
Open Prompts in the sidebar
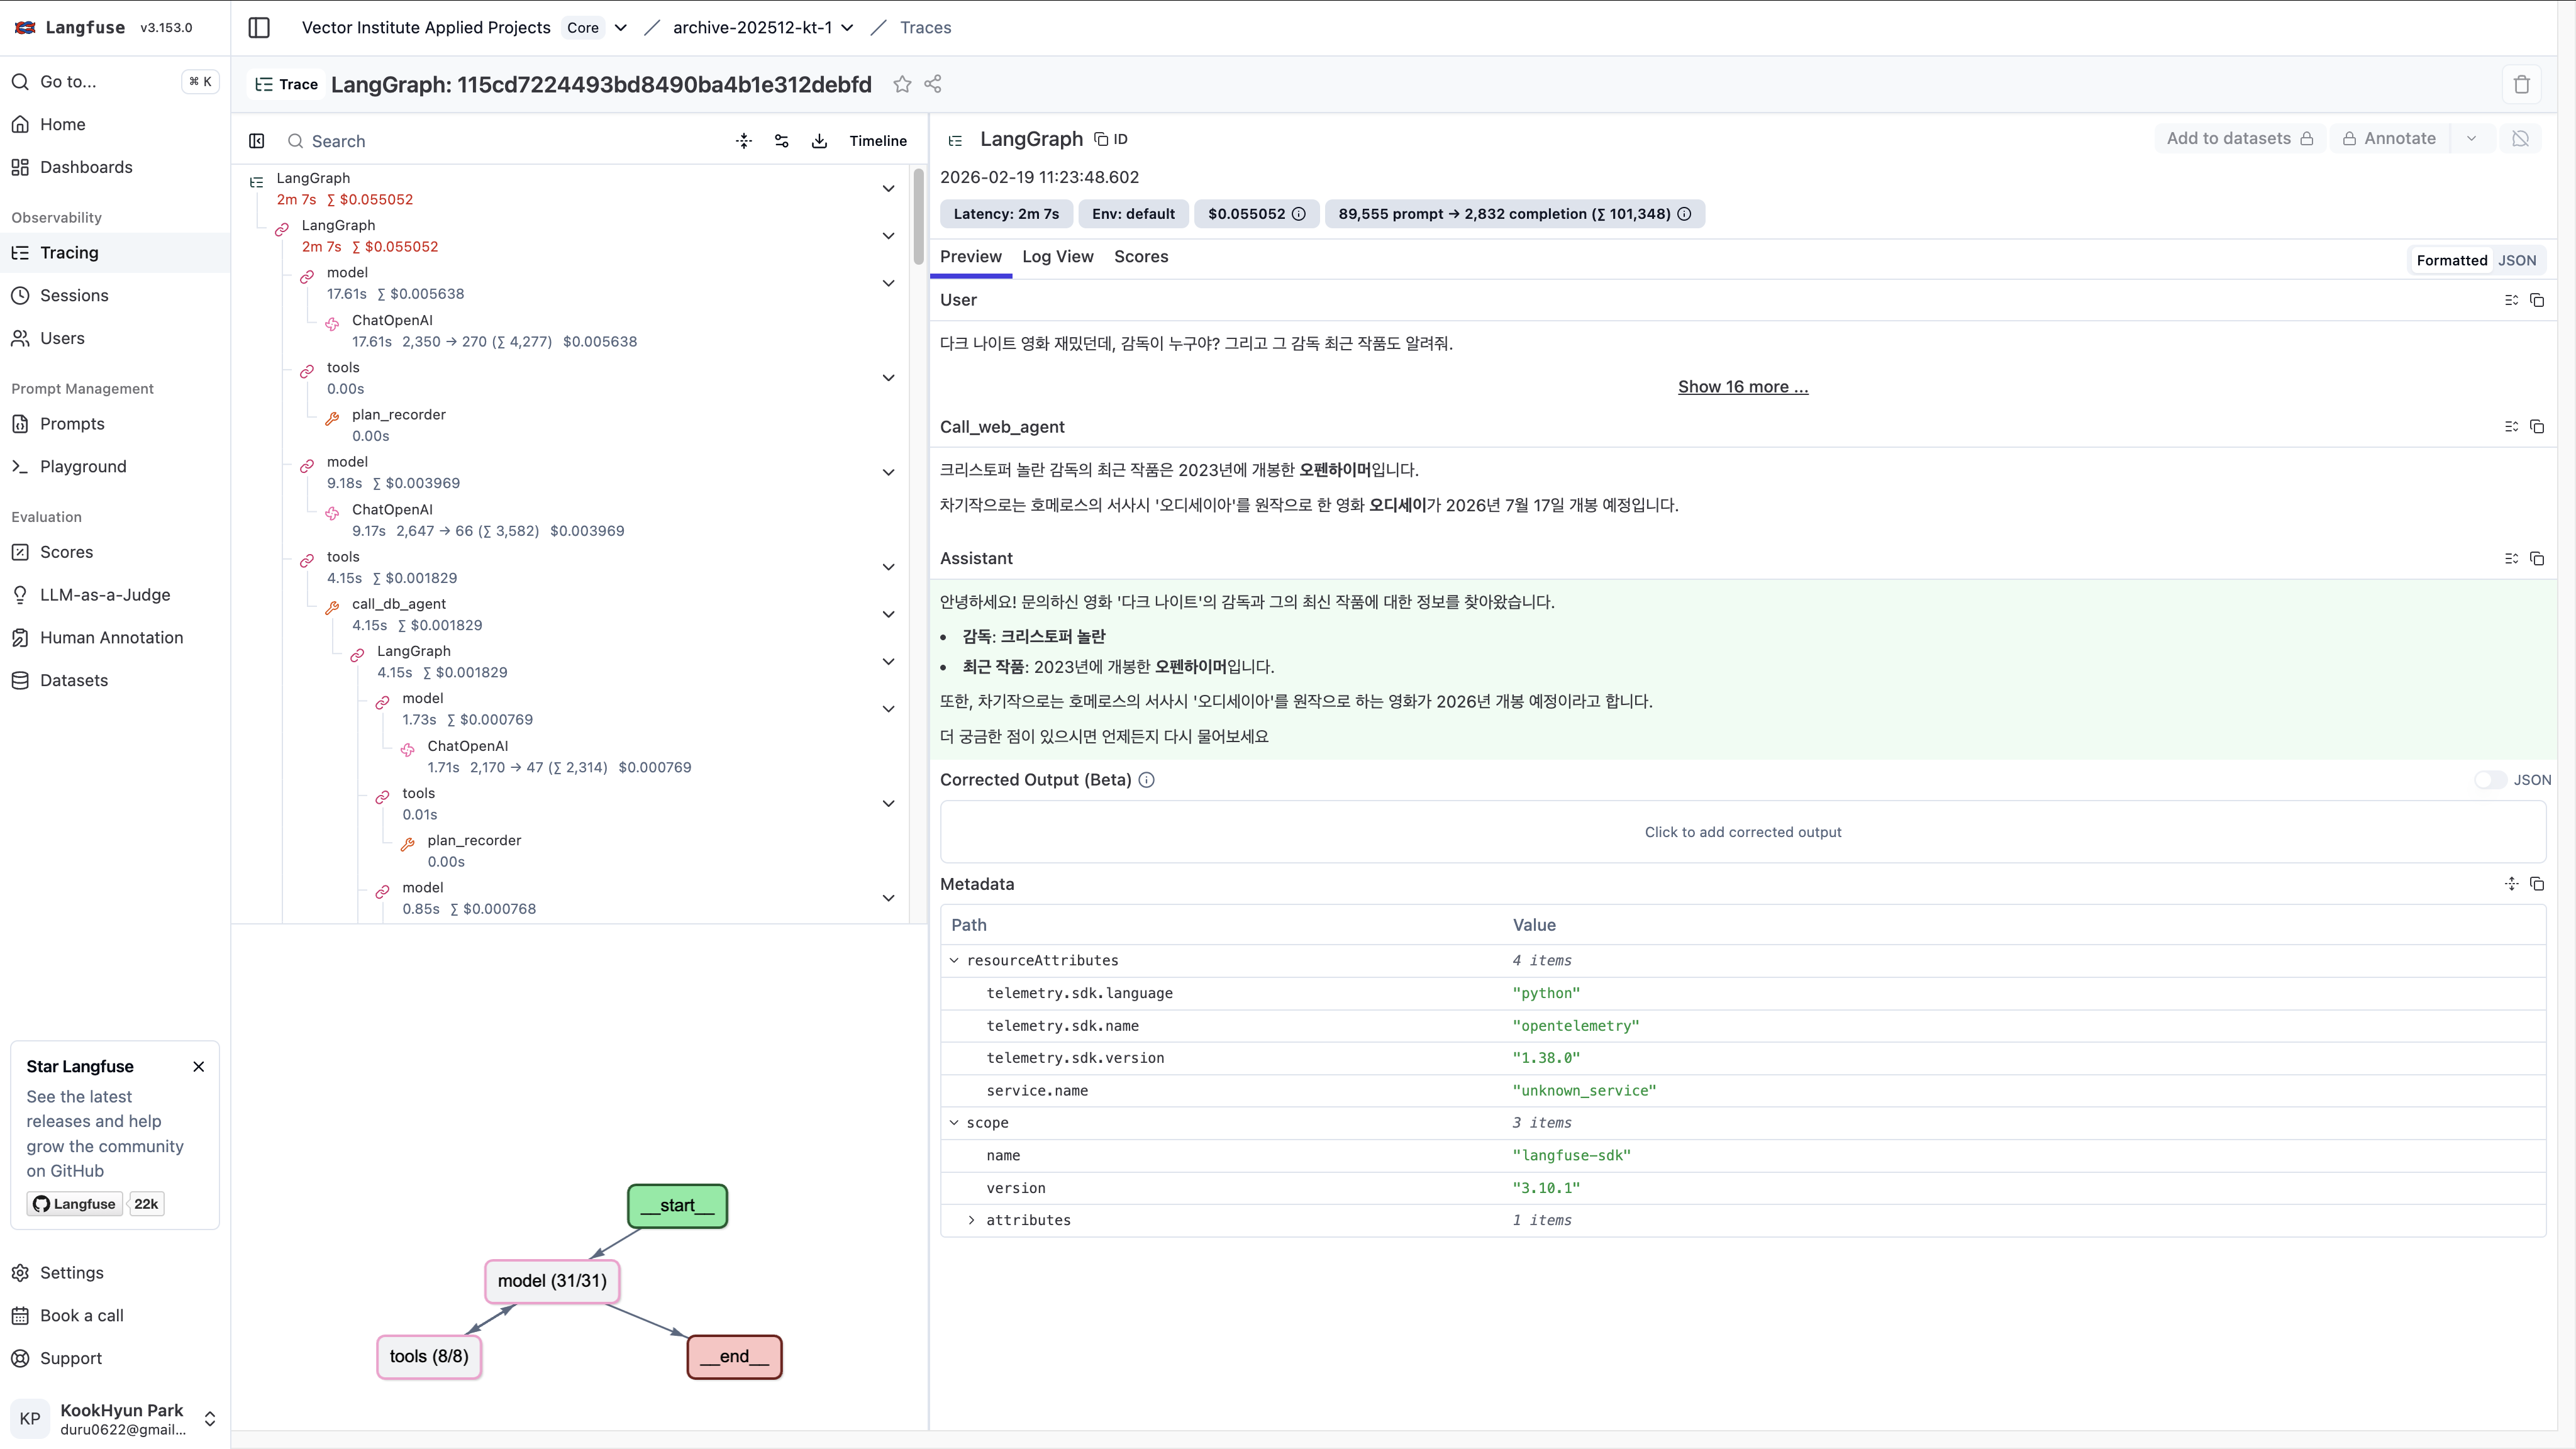(x=115, y=424)
